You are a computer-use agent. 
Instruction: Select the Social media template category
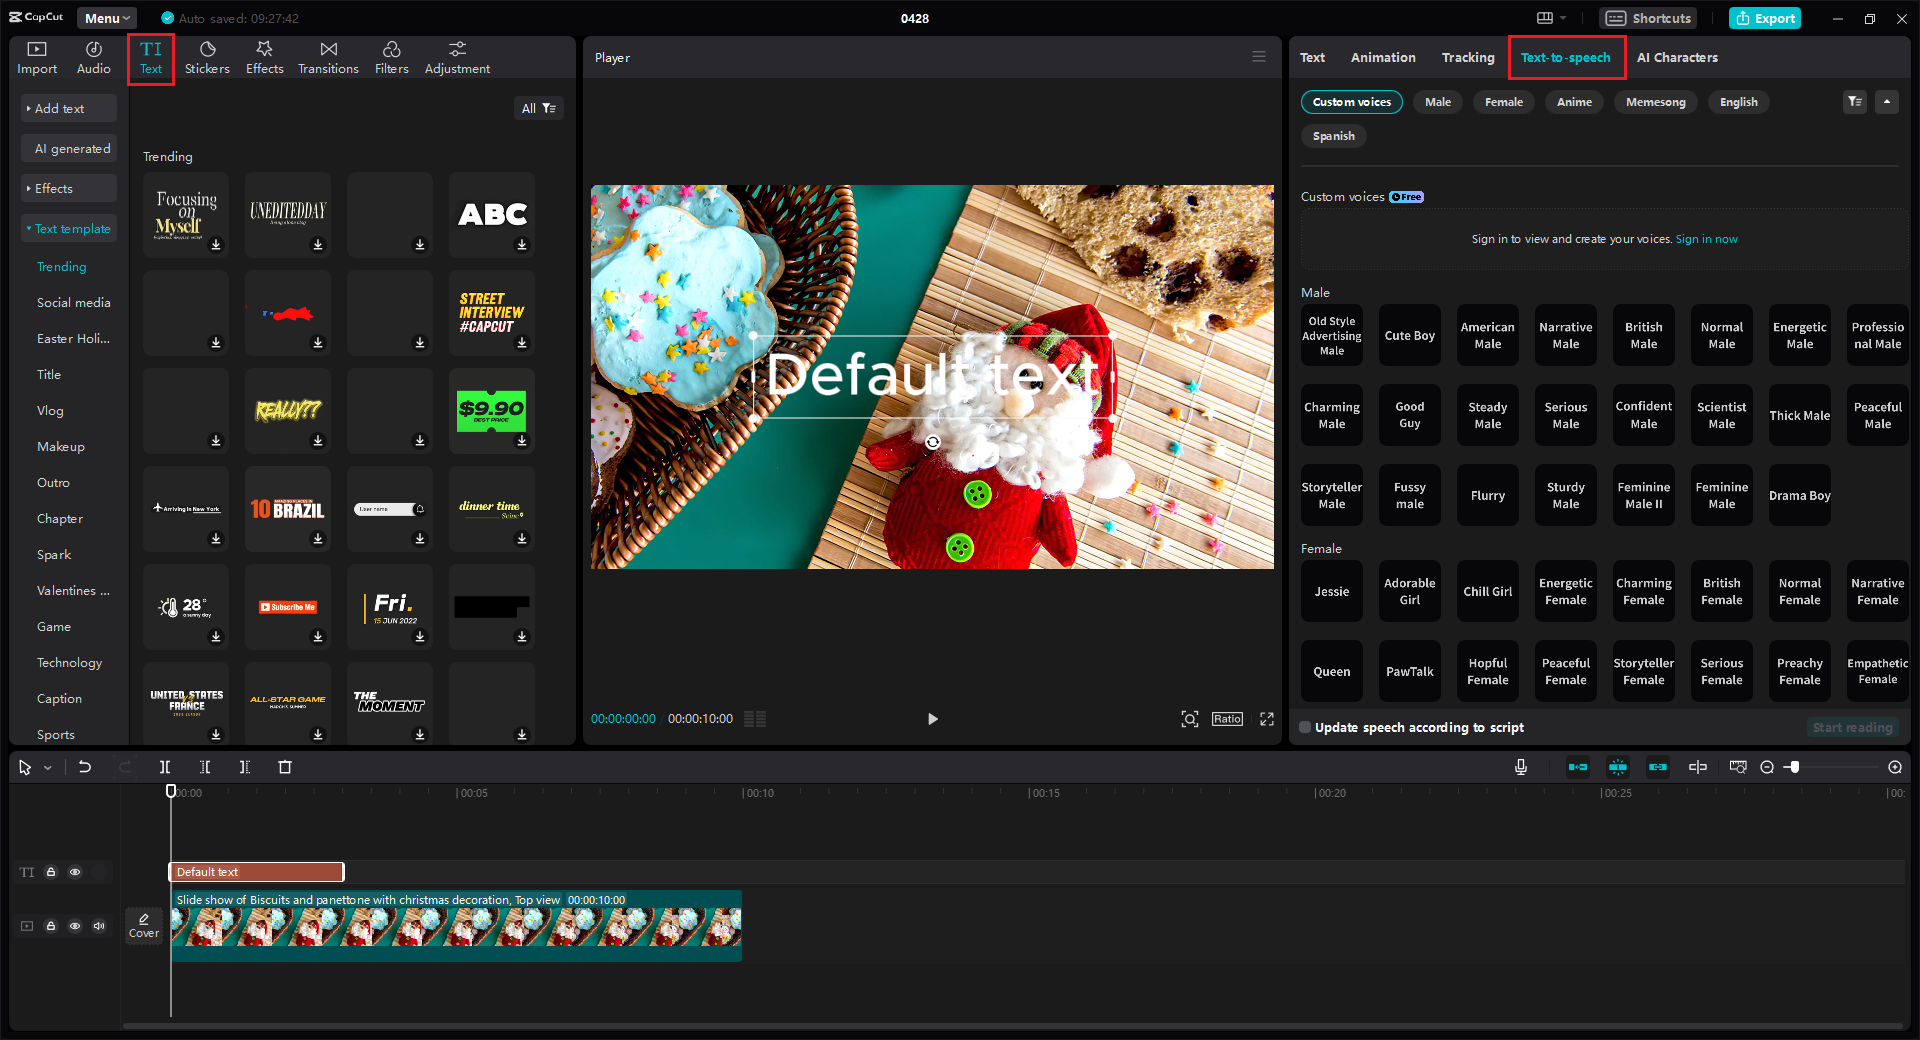pos(74,303)
